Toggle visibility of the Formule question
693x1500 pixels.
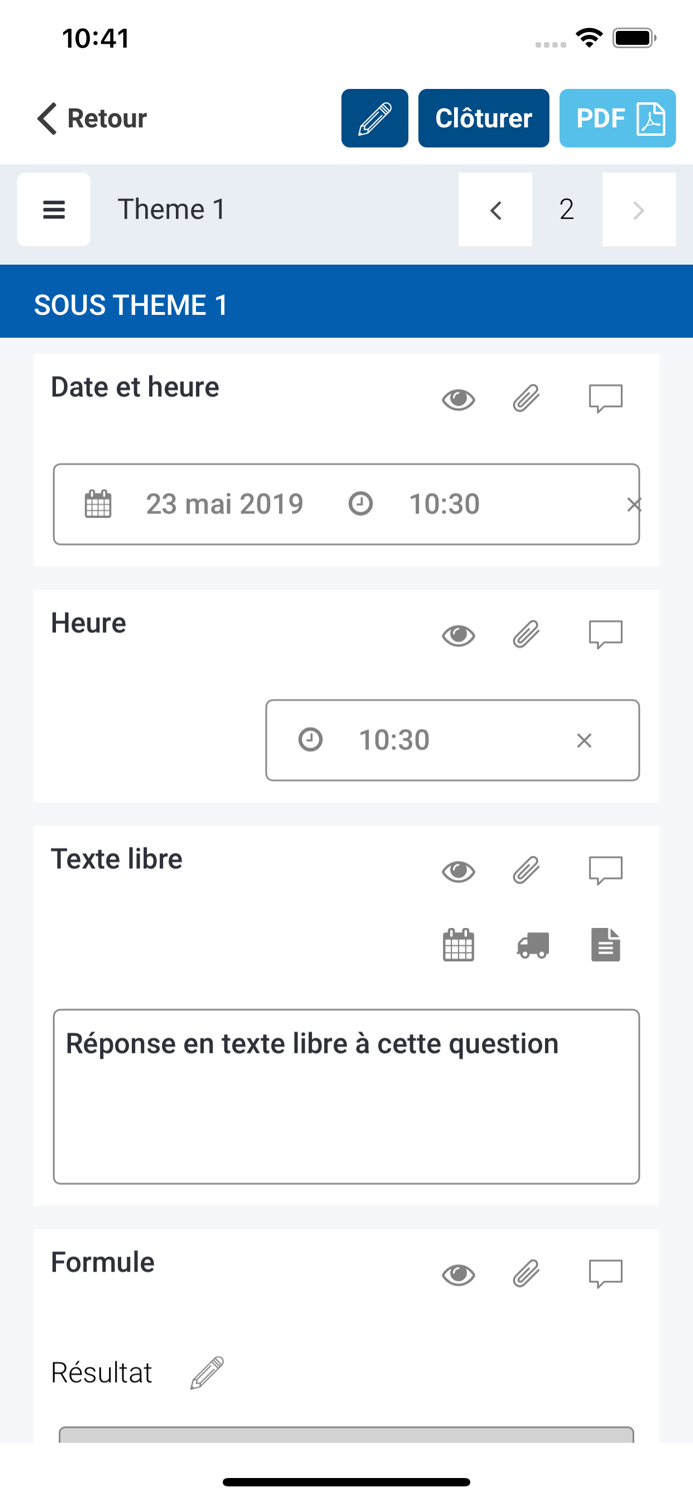(x=457, y=1273)
